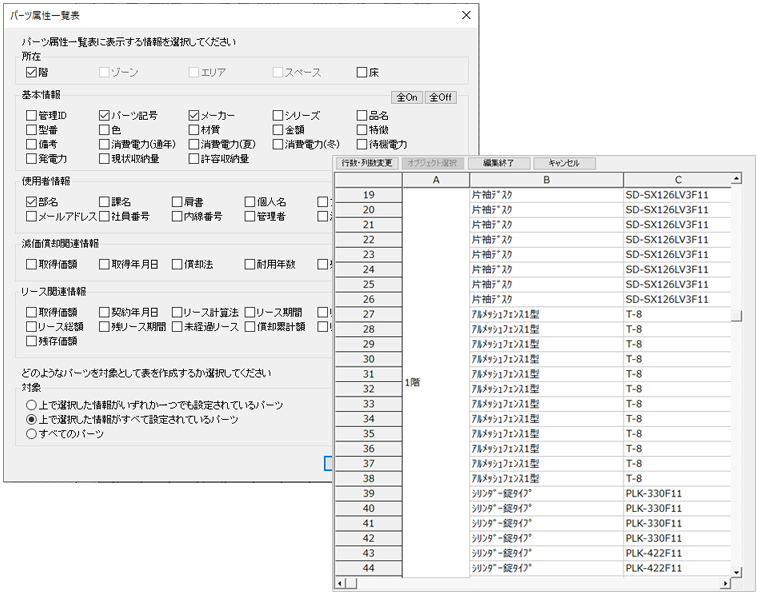
Task: Select radio option いずれか一つでも設定されているパーツ
Action: pyautogui.click(x=32, y=405)
